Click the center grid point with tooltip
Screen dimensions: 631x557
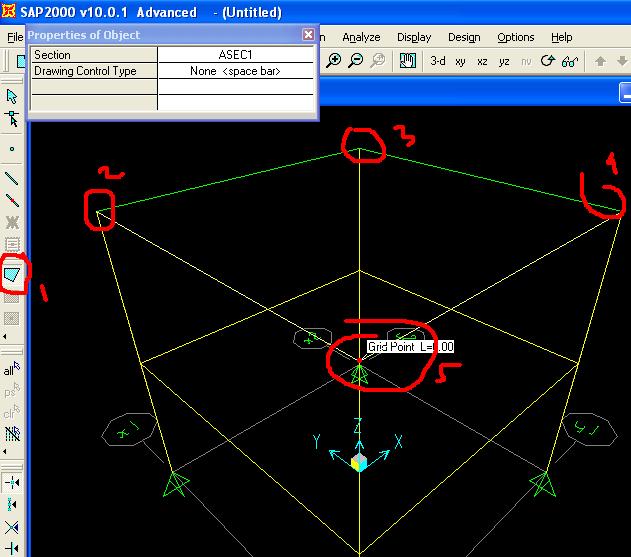tap(359, 361)
